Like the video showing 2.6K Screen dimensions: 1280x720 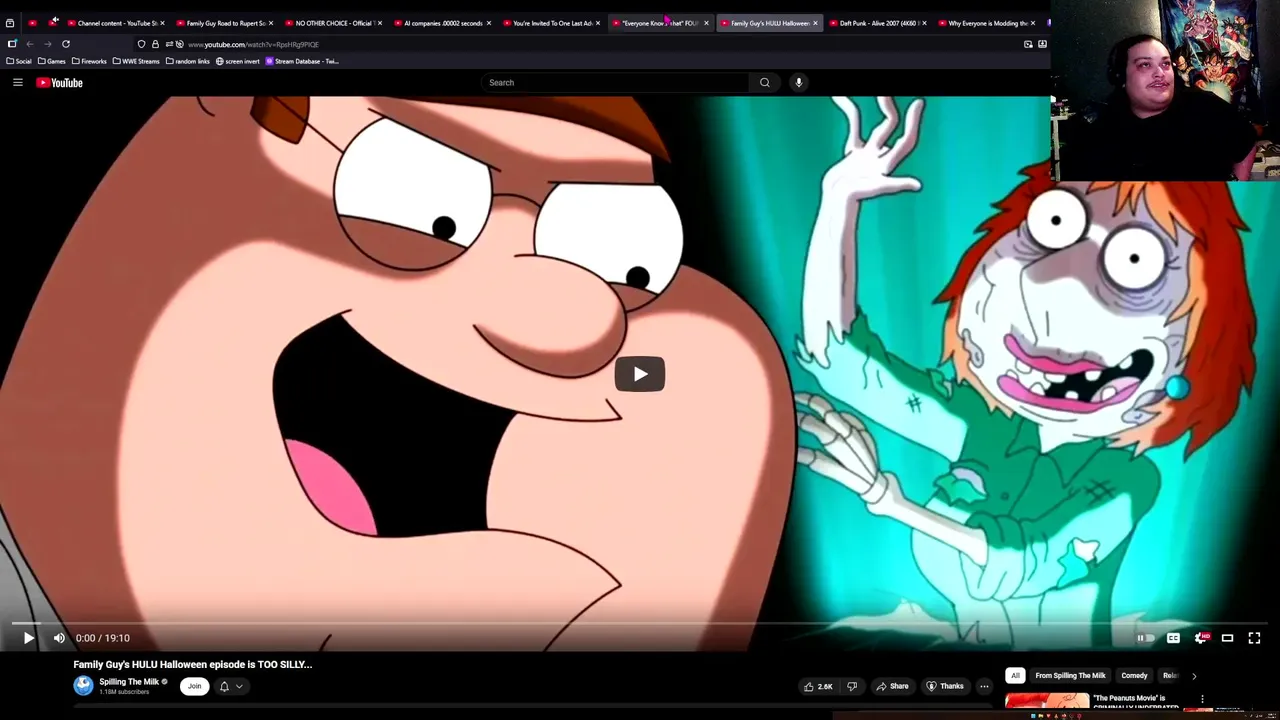pos(818,686)
